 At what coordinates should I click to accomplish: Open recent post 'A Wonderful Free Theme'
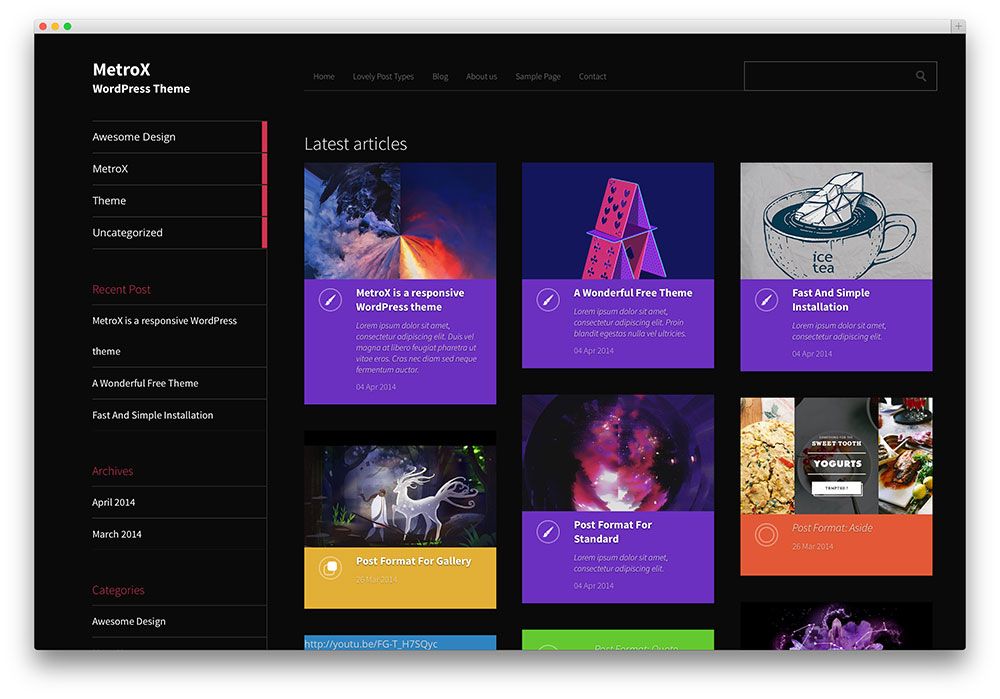145,383
